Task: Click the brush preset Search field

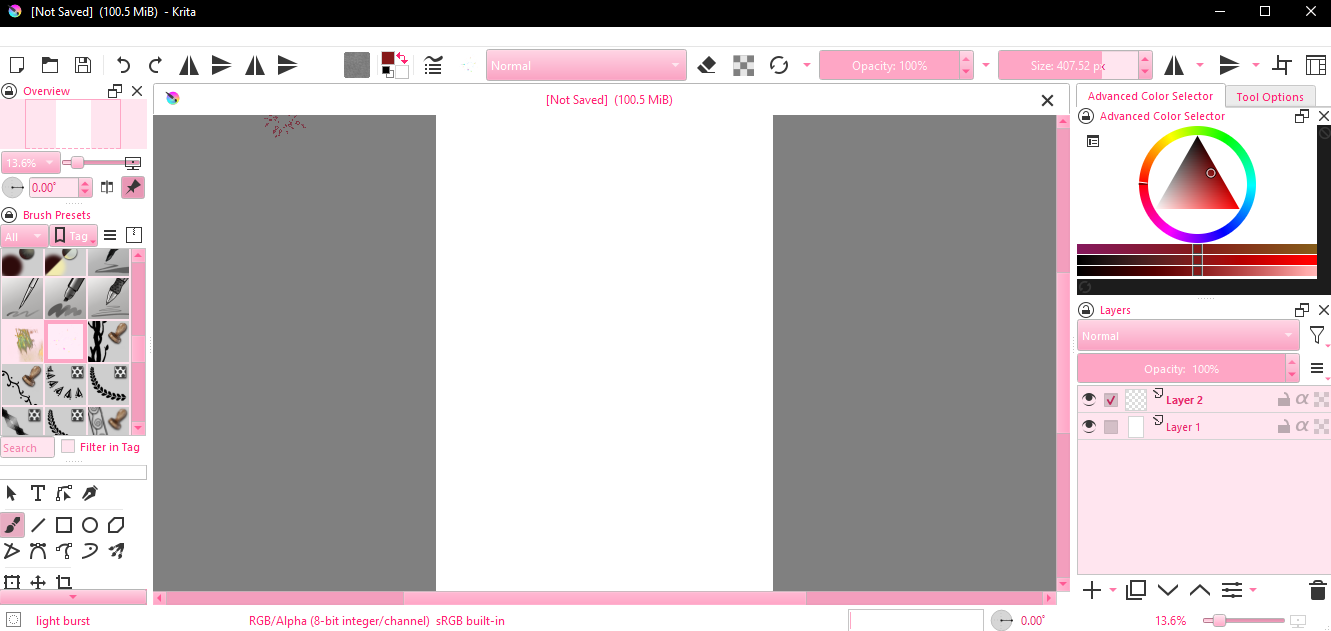Action: pos(27,447)
